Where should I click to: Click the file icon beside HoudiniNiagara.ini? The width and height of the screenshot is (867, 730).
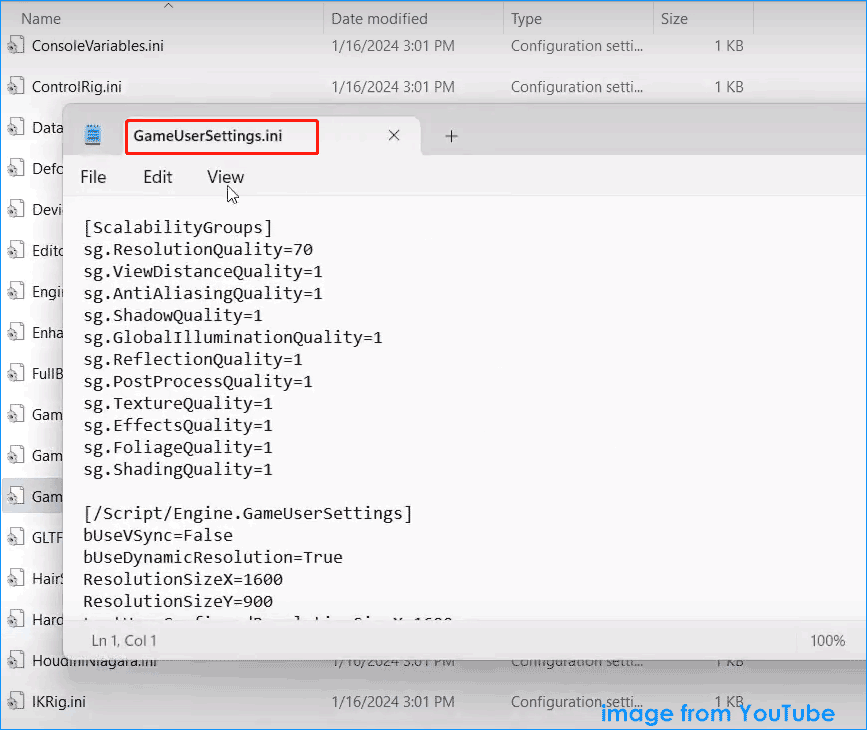point(15,660)
